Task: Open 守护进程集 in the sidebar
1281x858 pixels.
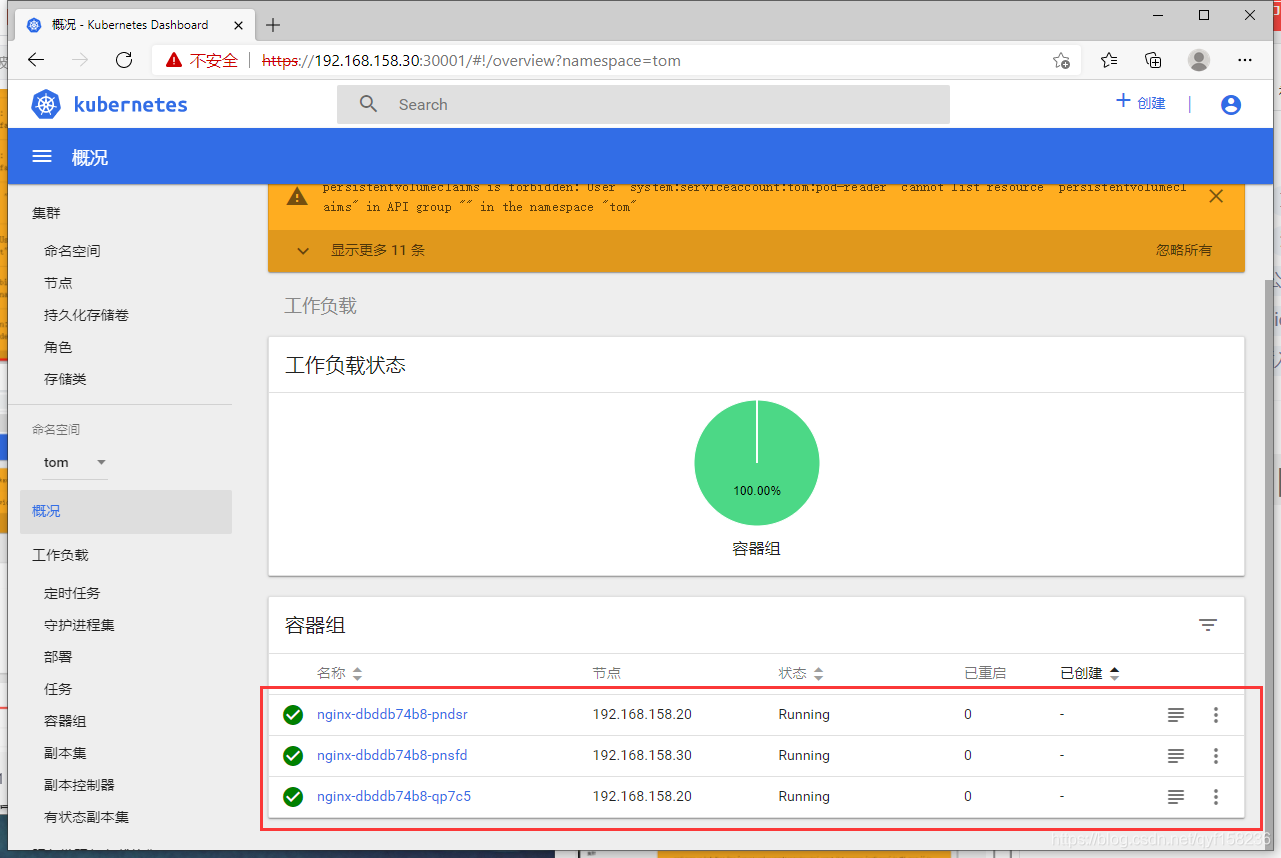Action: click(79, 625)
